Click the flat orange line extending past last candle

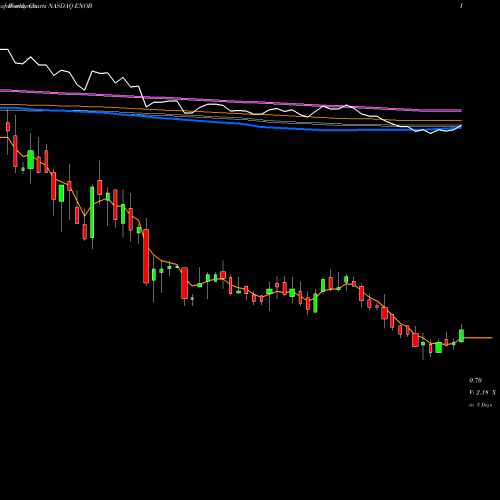[478, 338]
